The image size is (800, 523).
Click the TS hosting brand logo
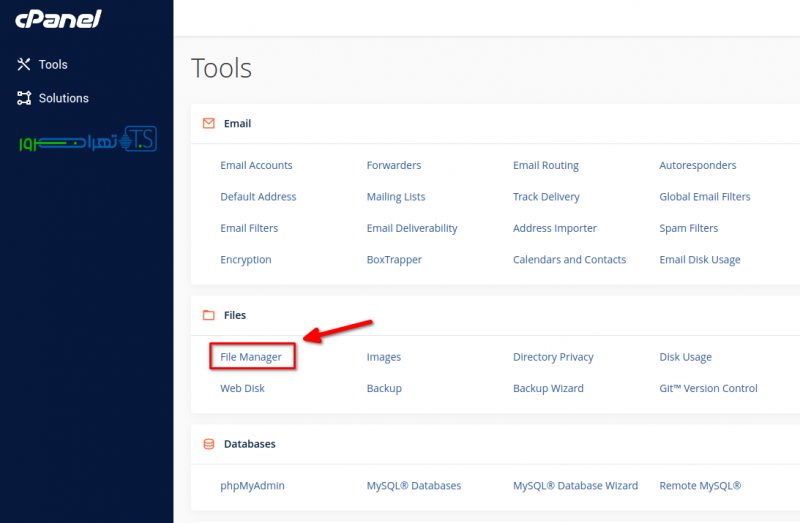88,141
